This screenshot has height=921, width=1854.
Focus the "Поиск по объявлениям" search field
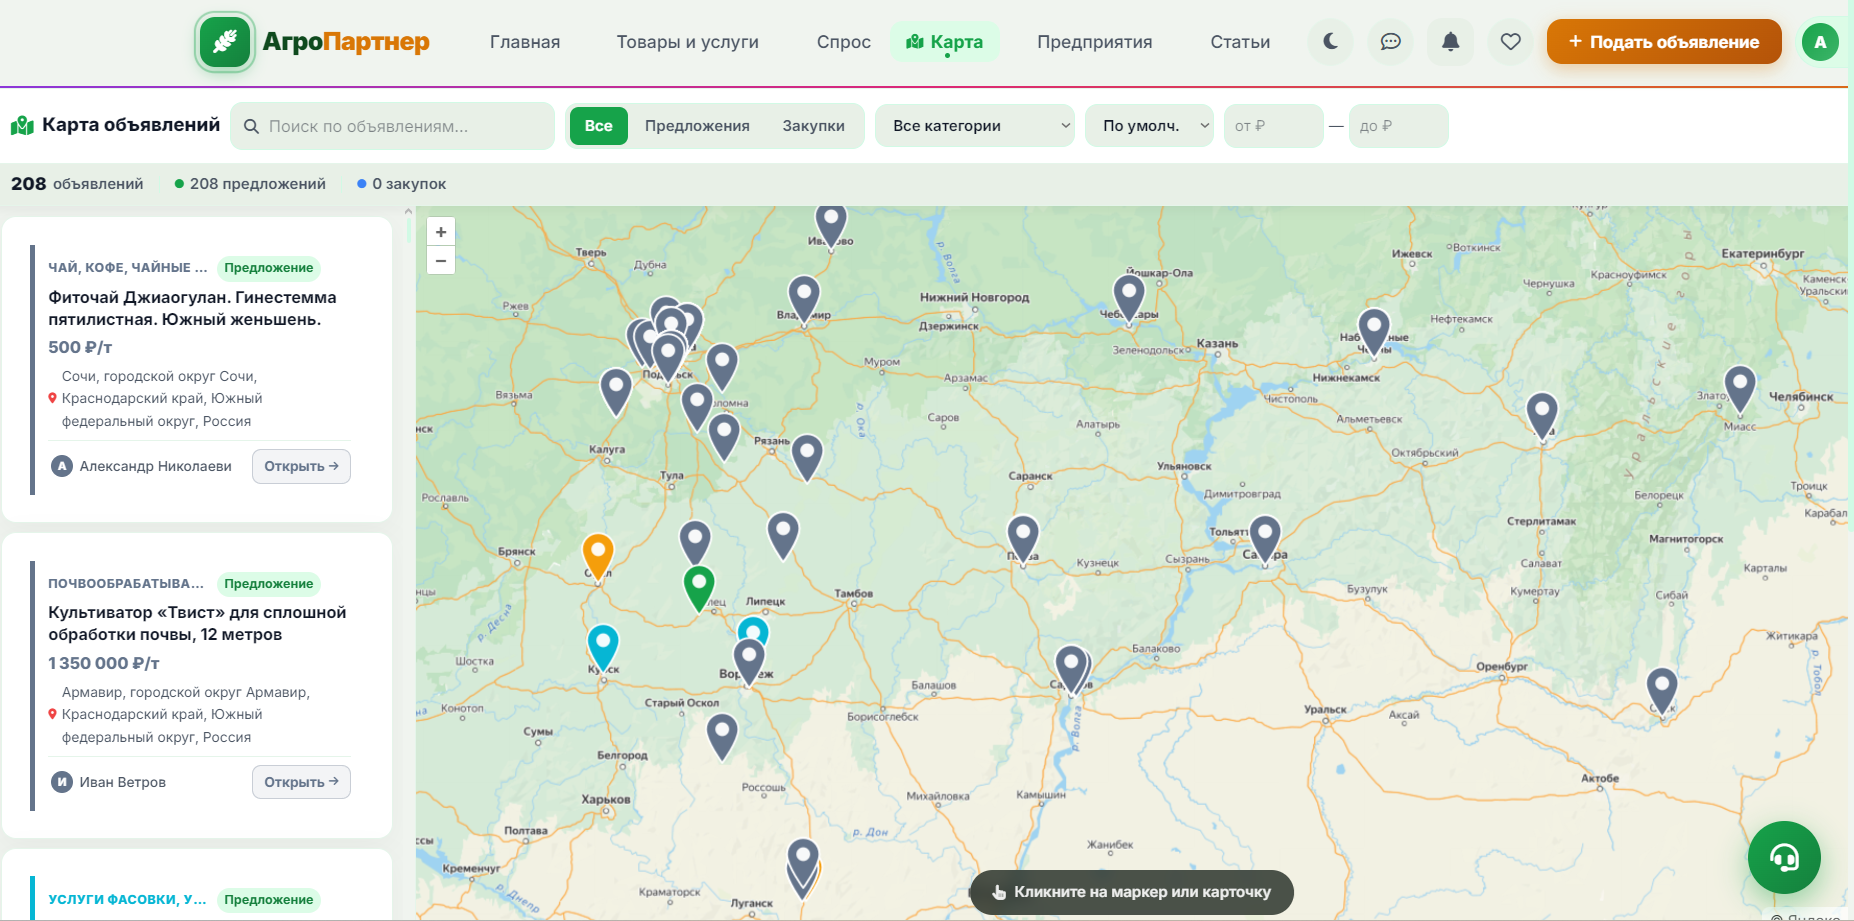point(393,126)
